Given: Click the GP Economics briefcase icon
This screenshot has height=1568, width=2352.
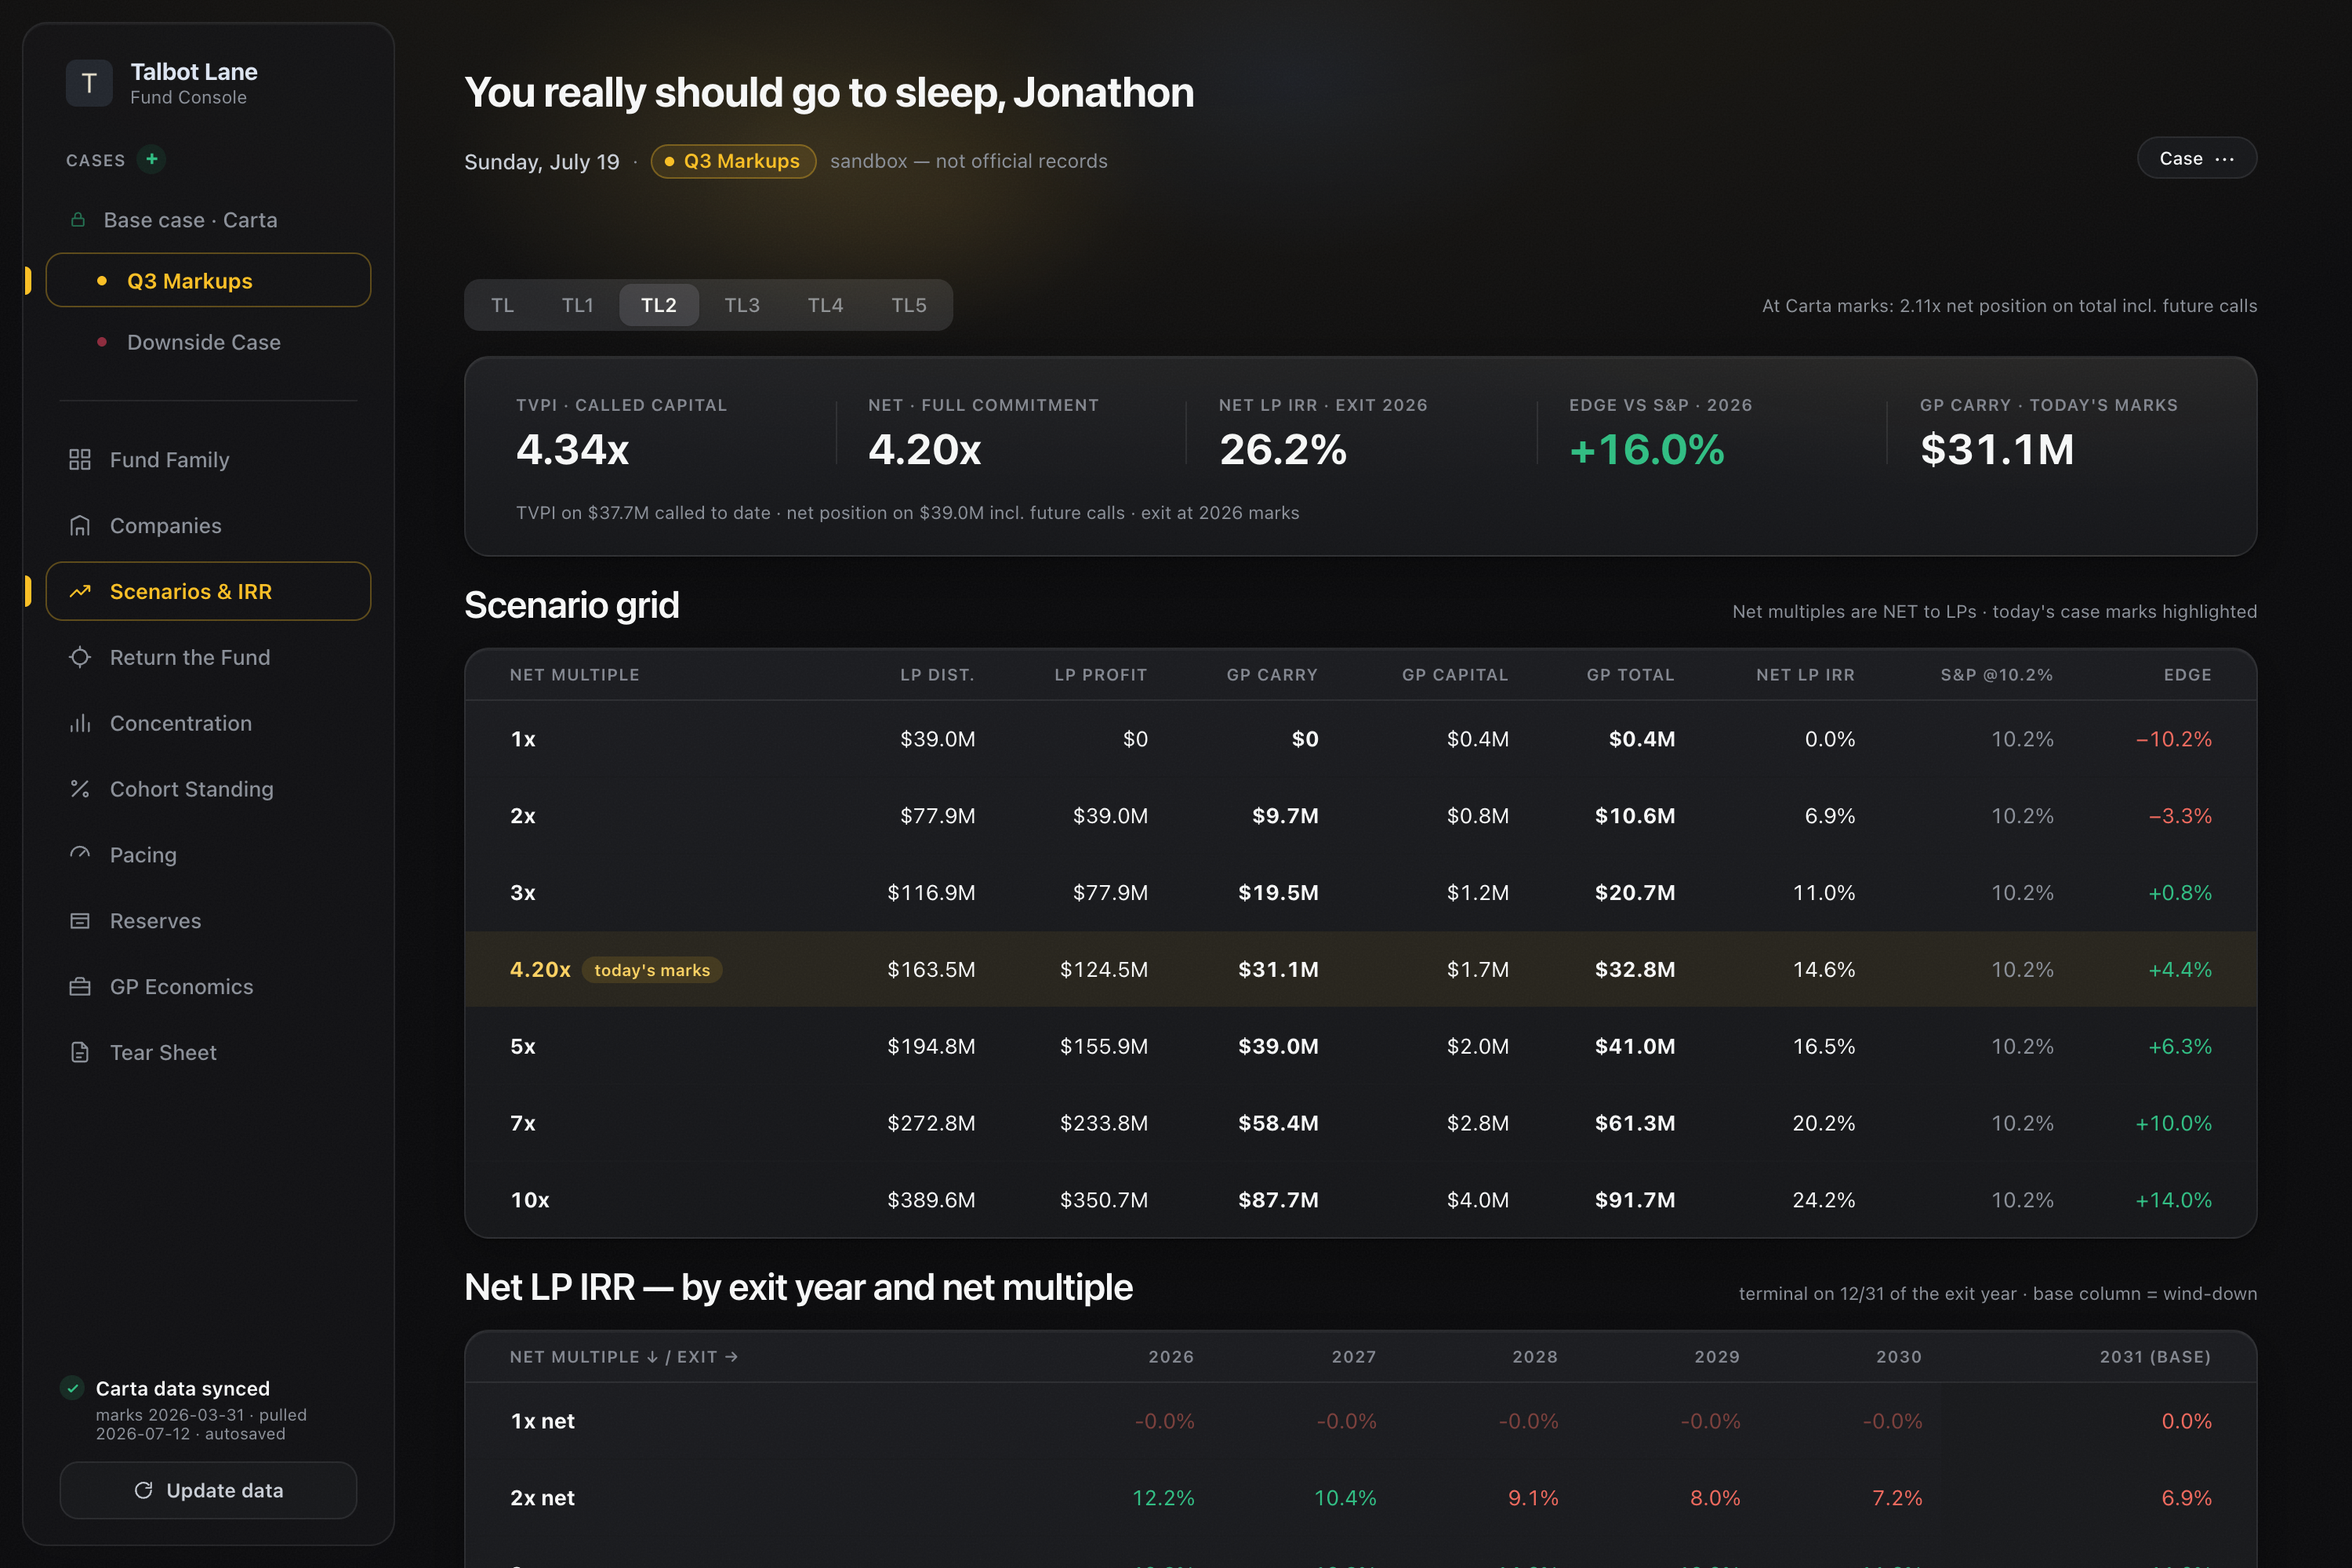Looking at the screenshot, I should click(80, 987).
